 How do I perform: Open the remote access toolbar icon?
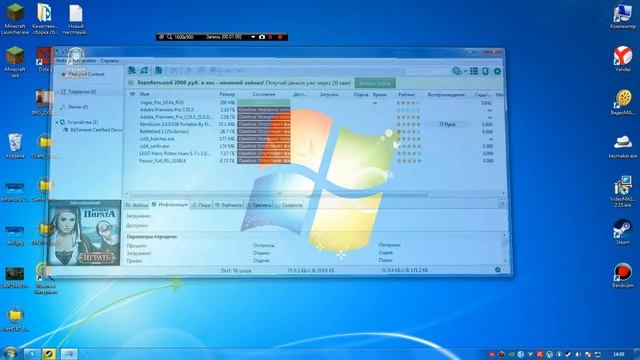(x=457, y=71)
